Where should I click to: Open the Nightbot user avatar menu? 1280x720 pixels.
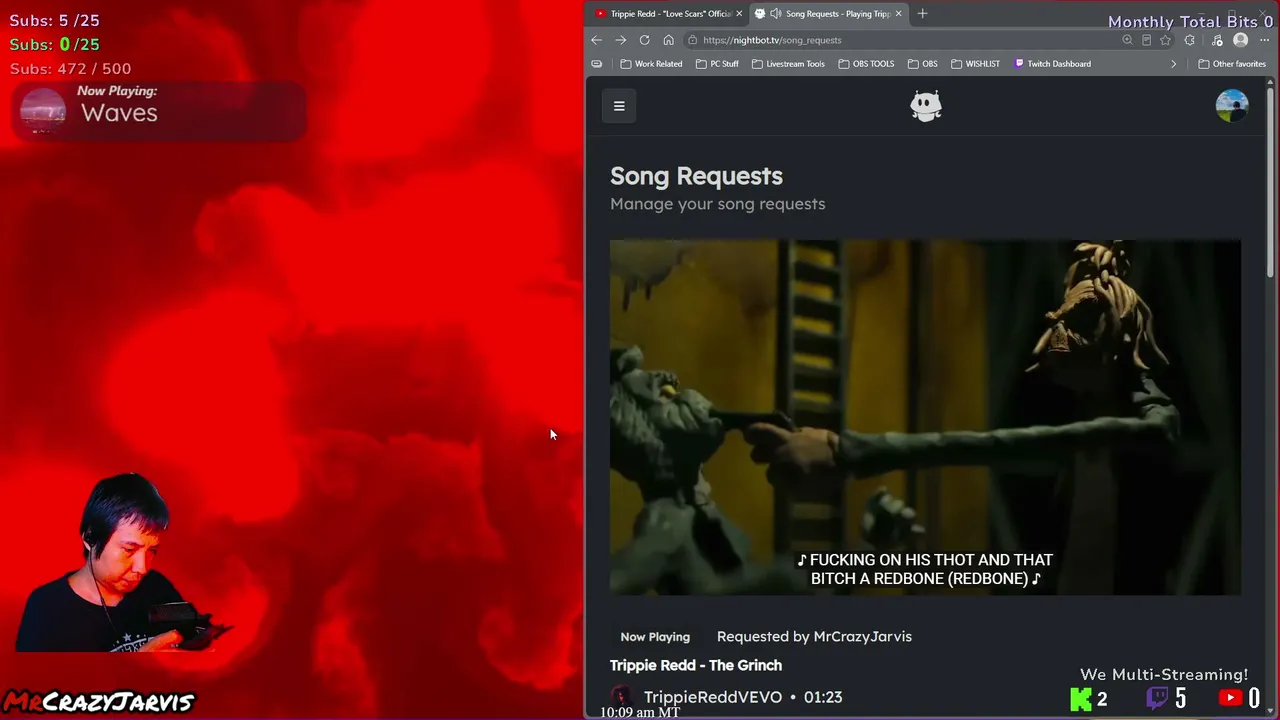tap(1232, 106)
